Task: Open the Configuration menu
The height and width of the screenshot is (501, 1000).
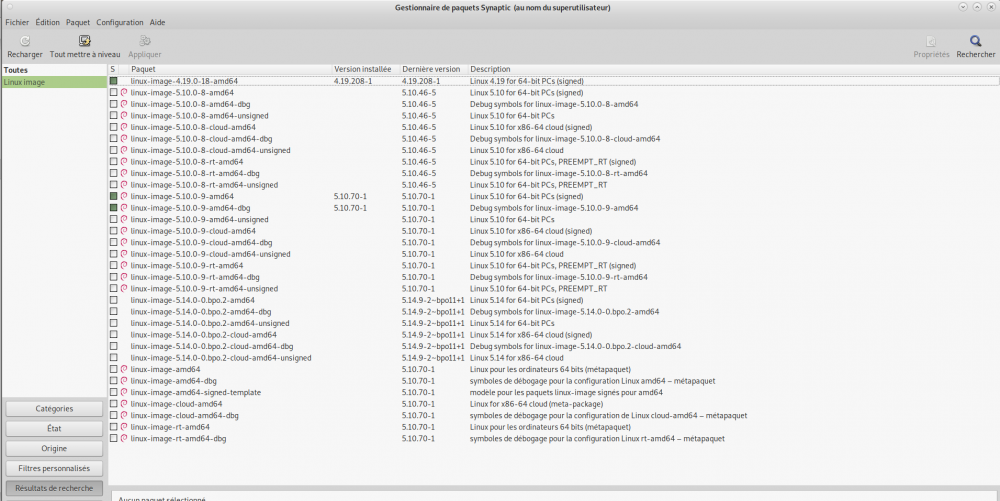Action: [119, 22]
